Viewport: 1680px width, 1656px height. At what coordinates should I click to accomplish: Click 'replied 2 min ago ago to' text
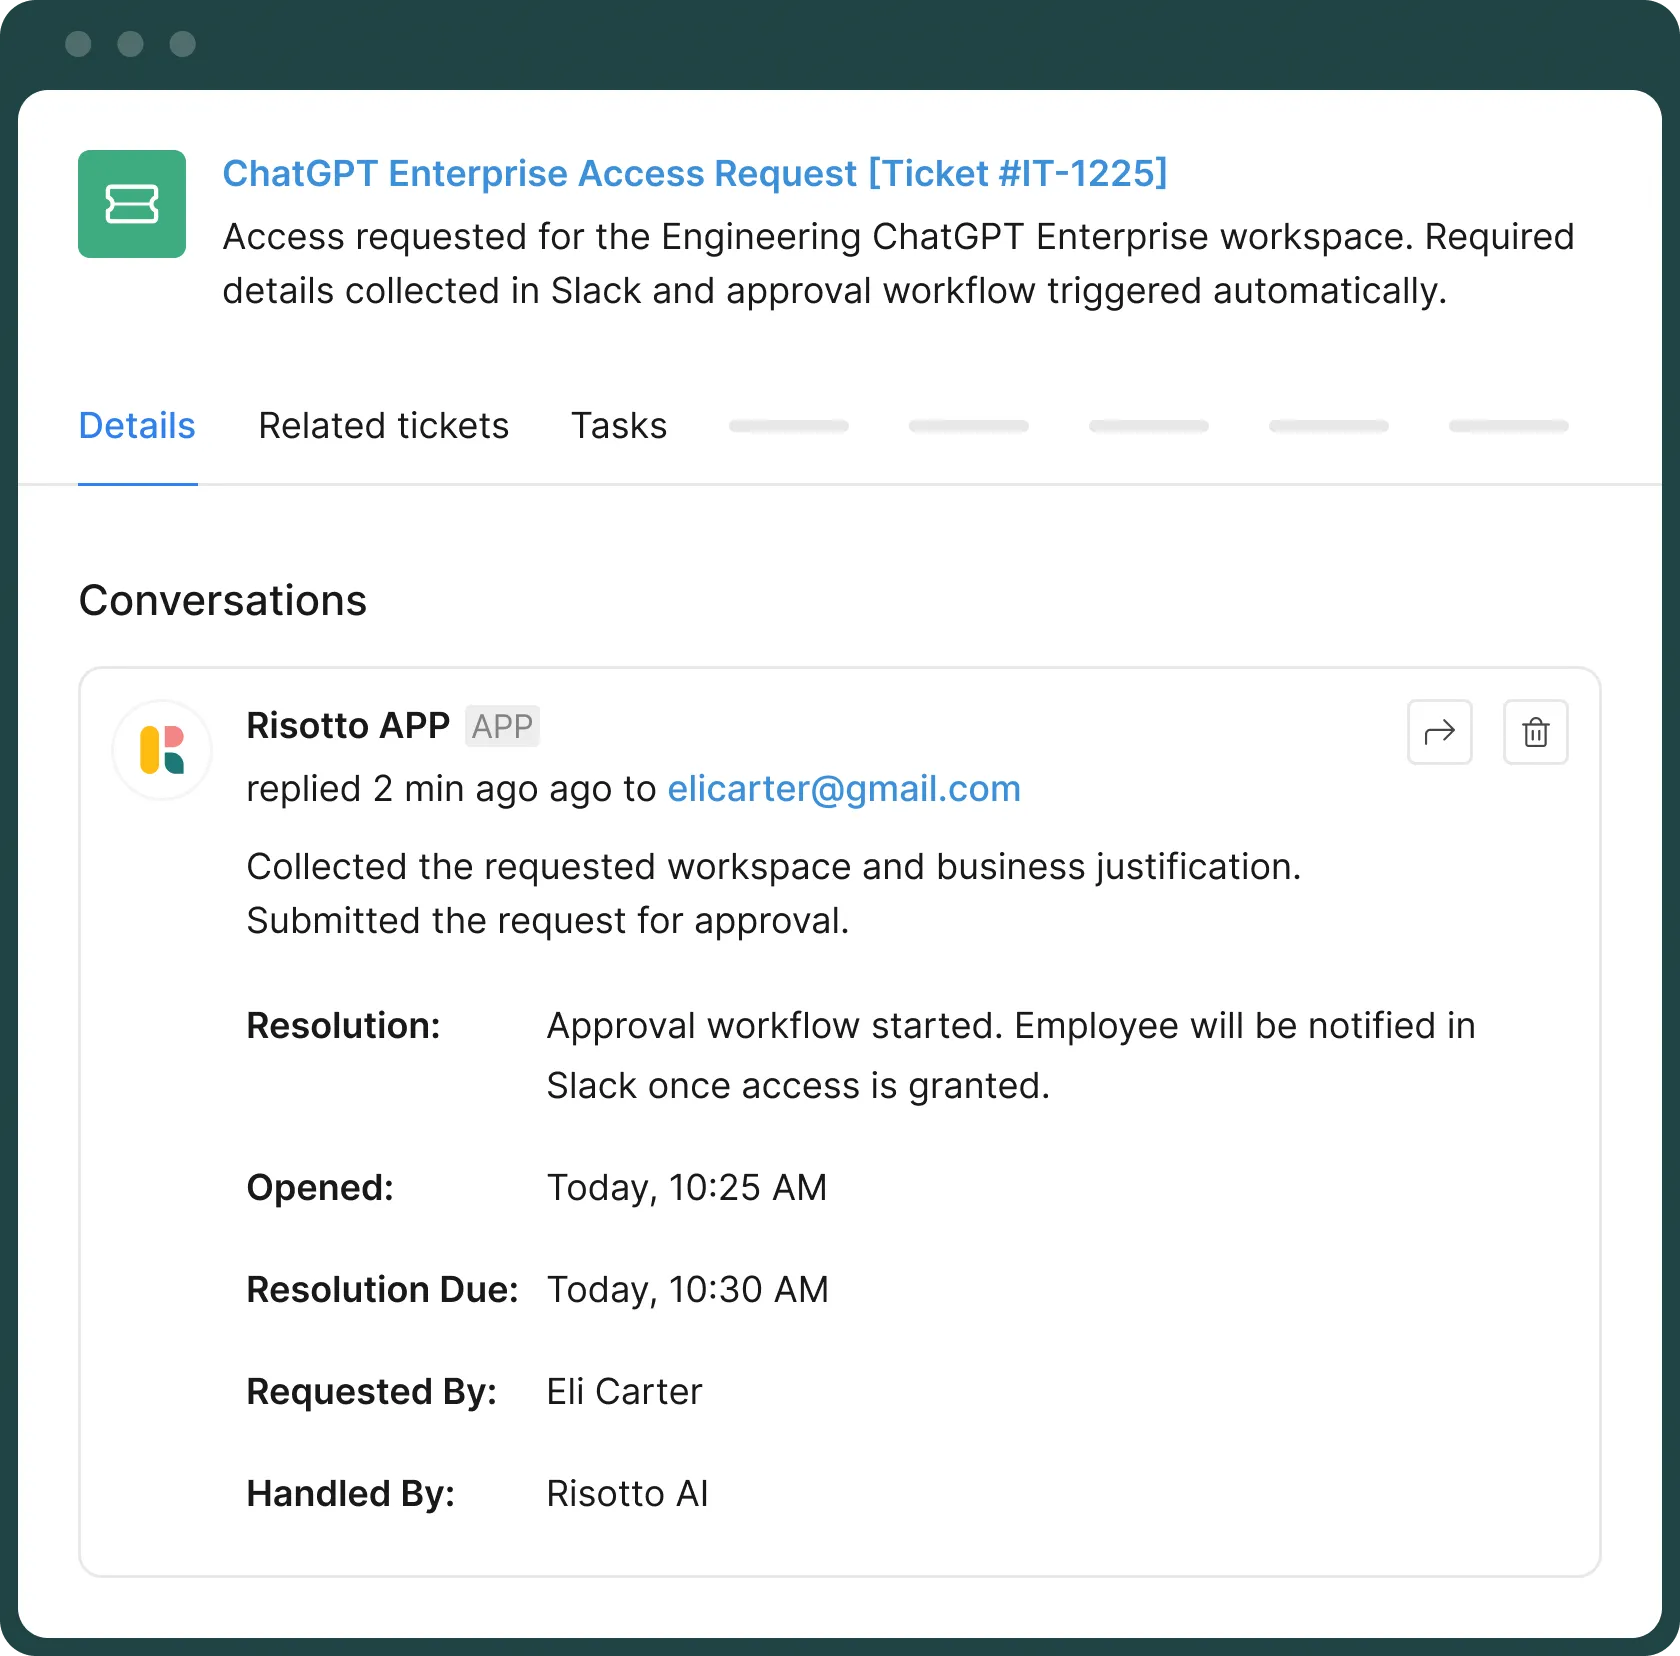pos(451,789)
